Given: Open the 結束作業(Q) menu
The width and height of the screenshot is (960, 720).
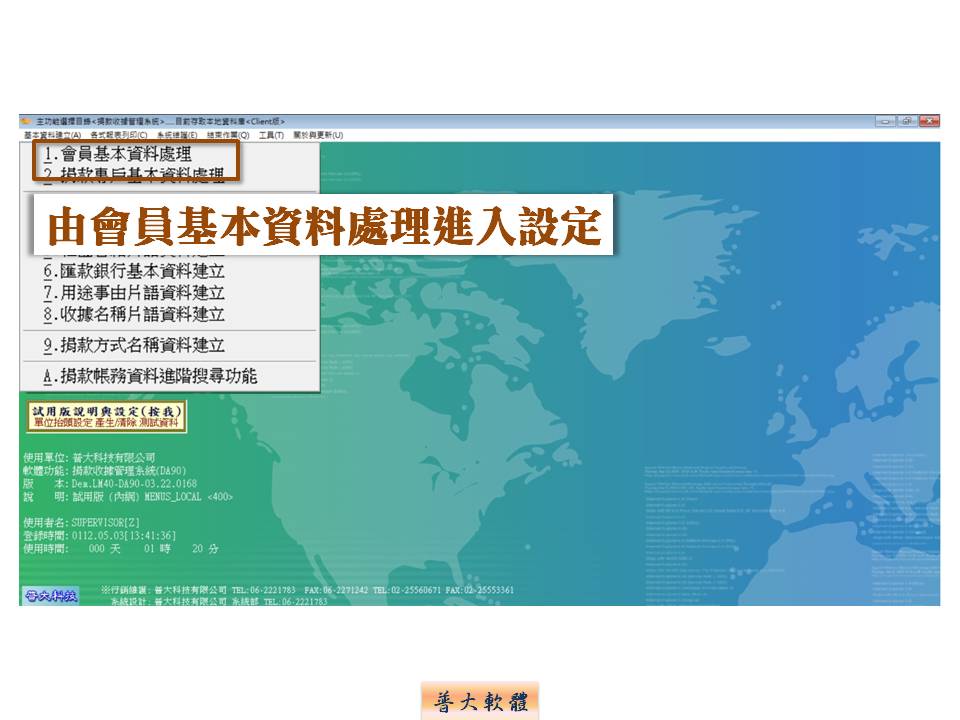Looking at the screenshot, I should 228,135.
